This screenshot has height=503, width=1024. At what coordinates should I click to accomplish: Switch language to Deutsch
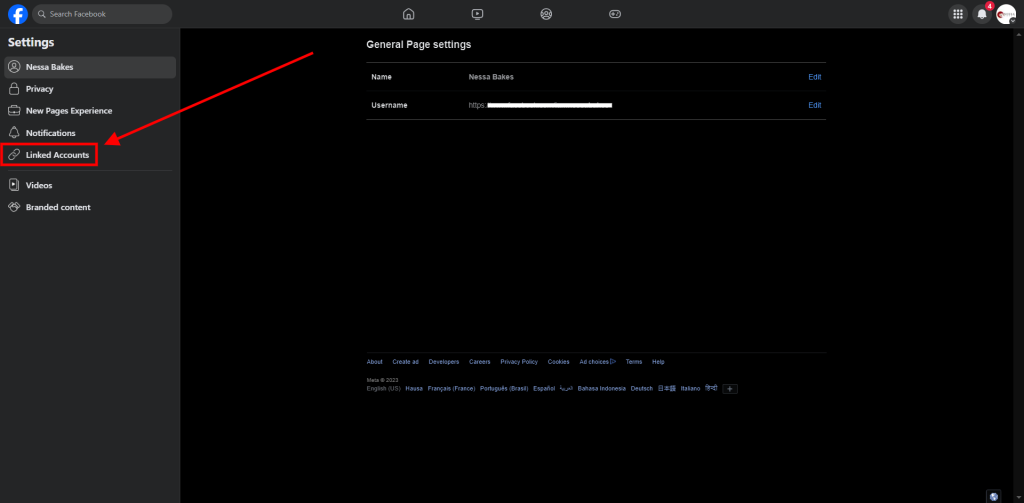(641, 389)
